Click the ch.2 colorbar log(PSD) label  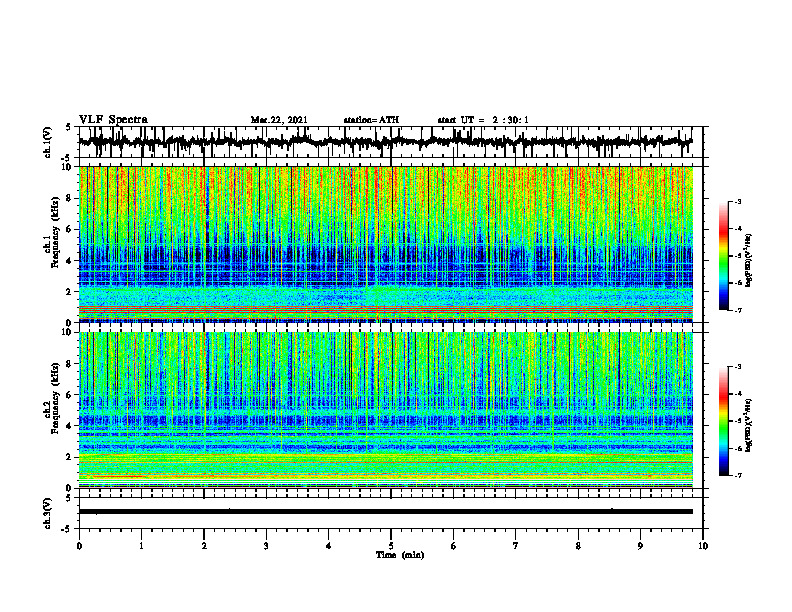point(748,426)
